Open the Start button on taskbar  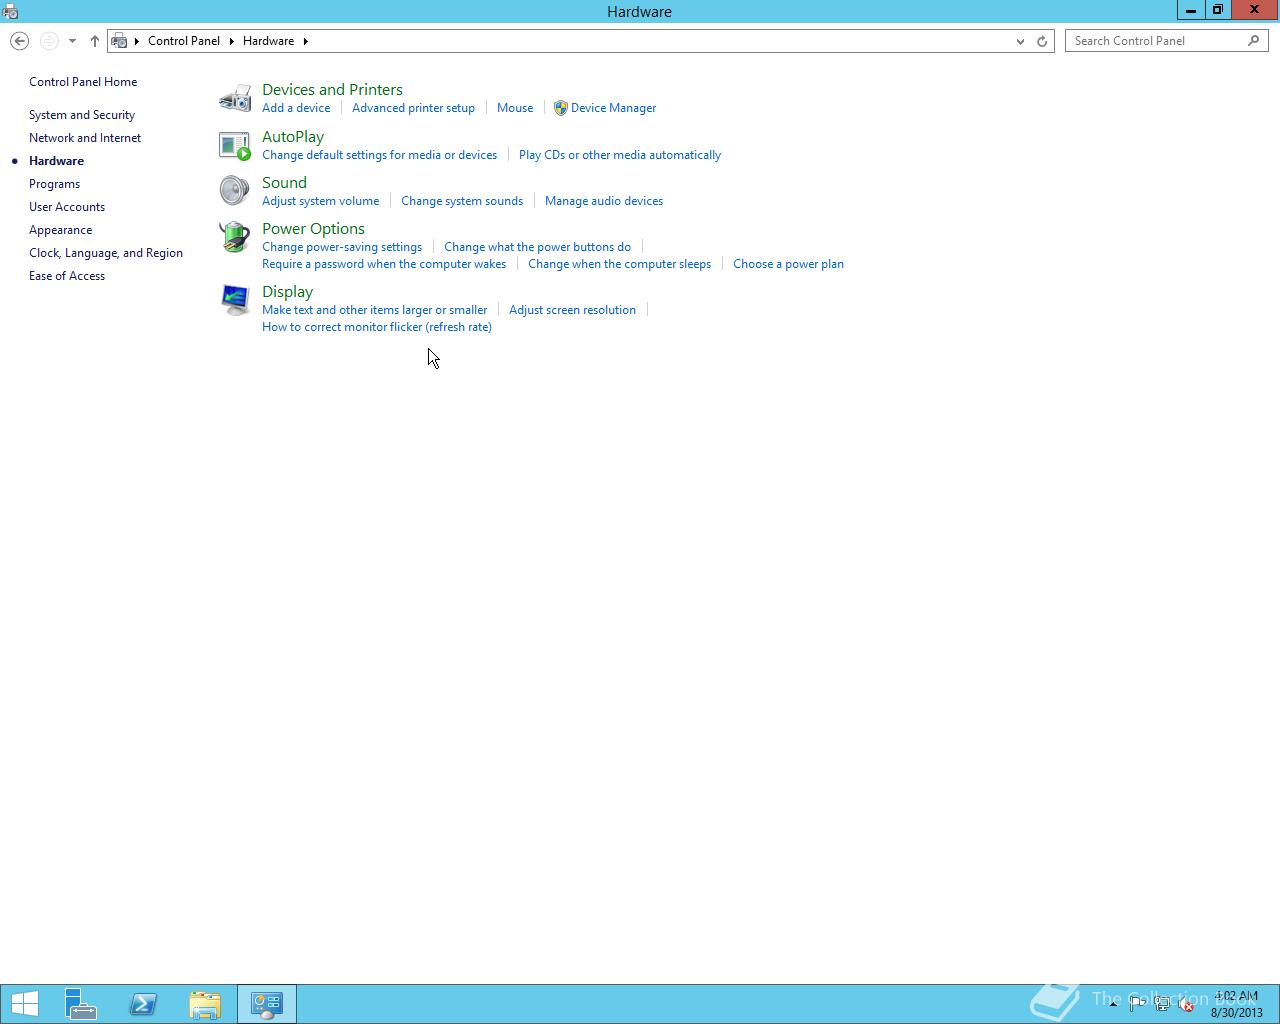24,1004
